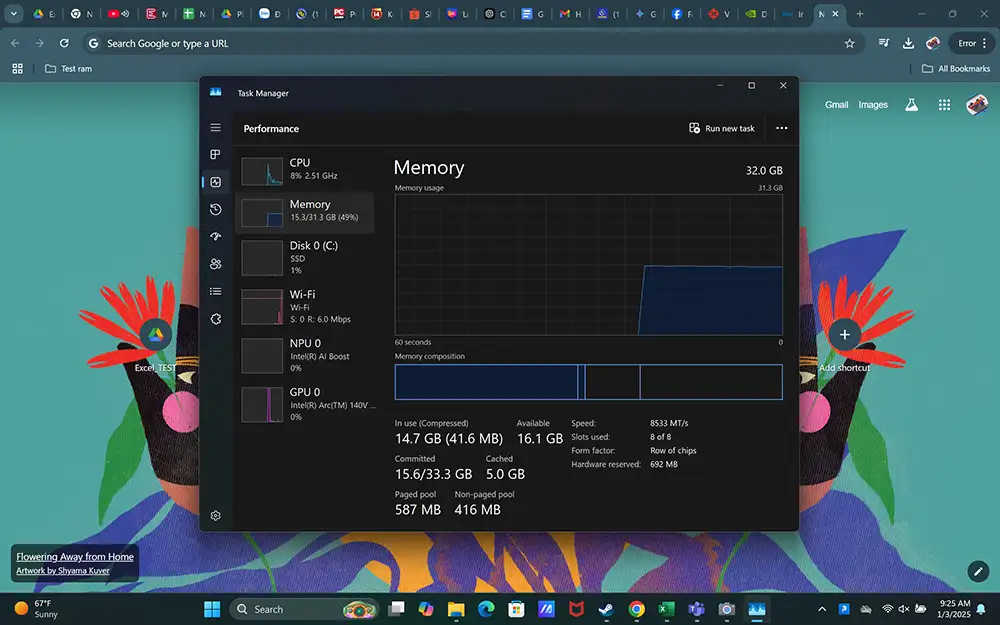The width and height of the screenshot is (1000, 625).
Task: Open the tab search dropdown in Chrome
Action: click(14, 14)
